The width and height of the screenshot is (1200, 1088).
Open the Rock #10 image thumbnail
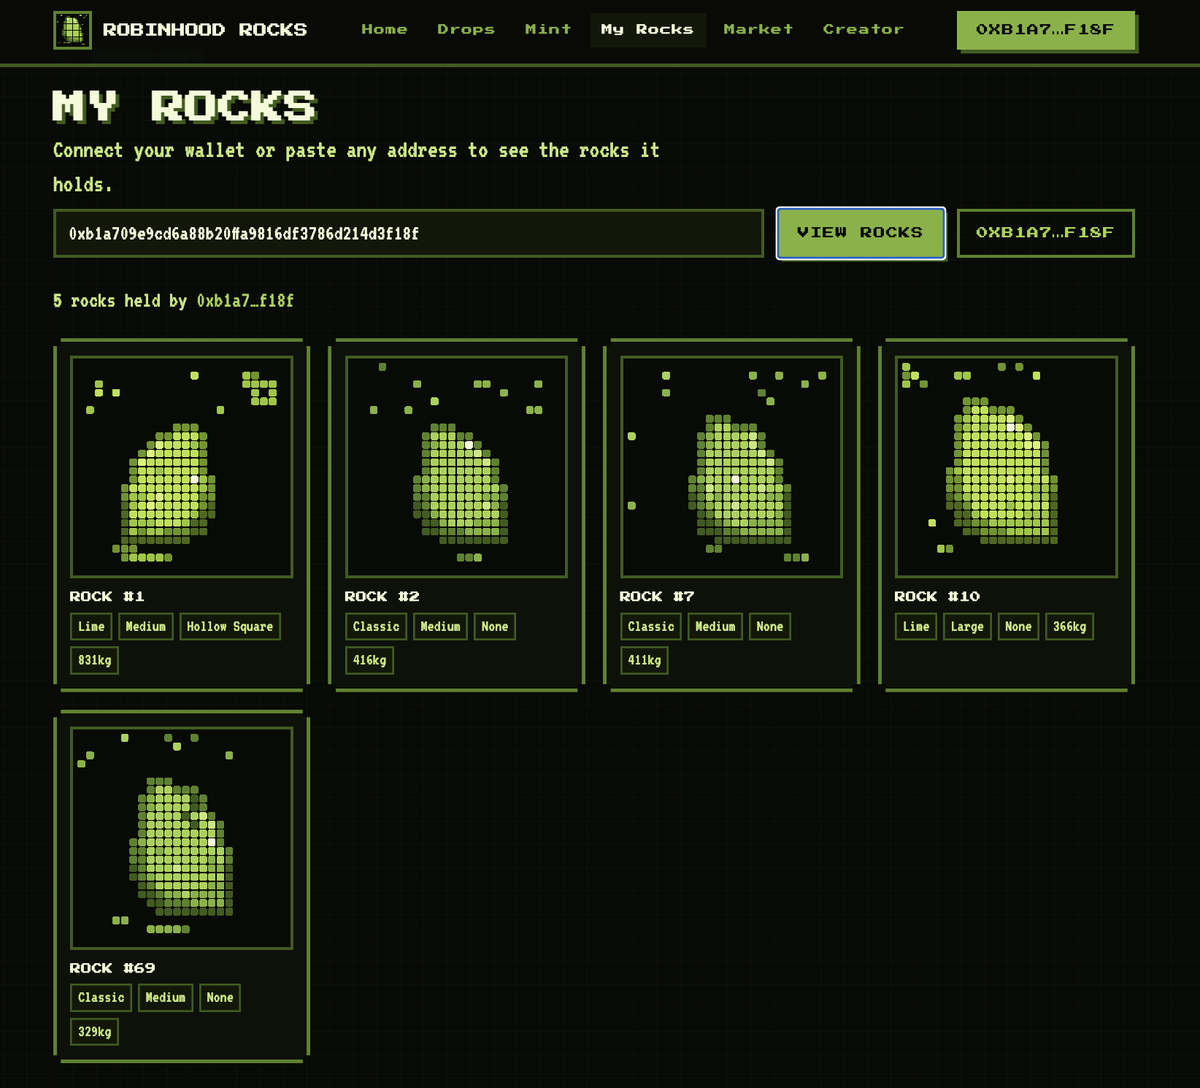click(x=1006, y=467)
